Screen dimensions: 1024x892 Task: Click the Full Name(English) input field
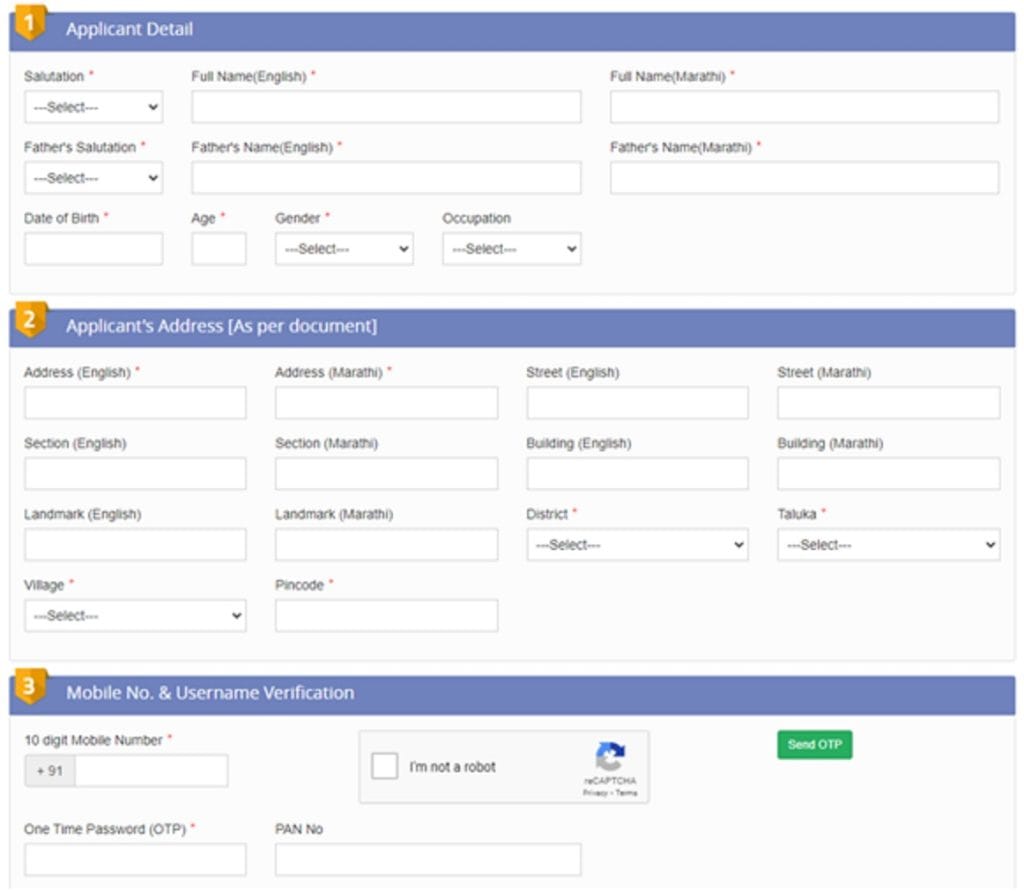pyautogui.click(x=385, y=107)
